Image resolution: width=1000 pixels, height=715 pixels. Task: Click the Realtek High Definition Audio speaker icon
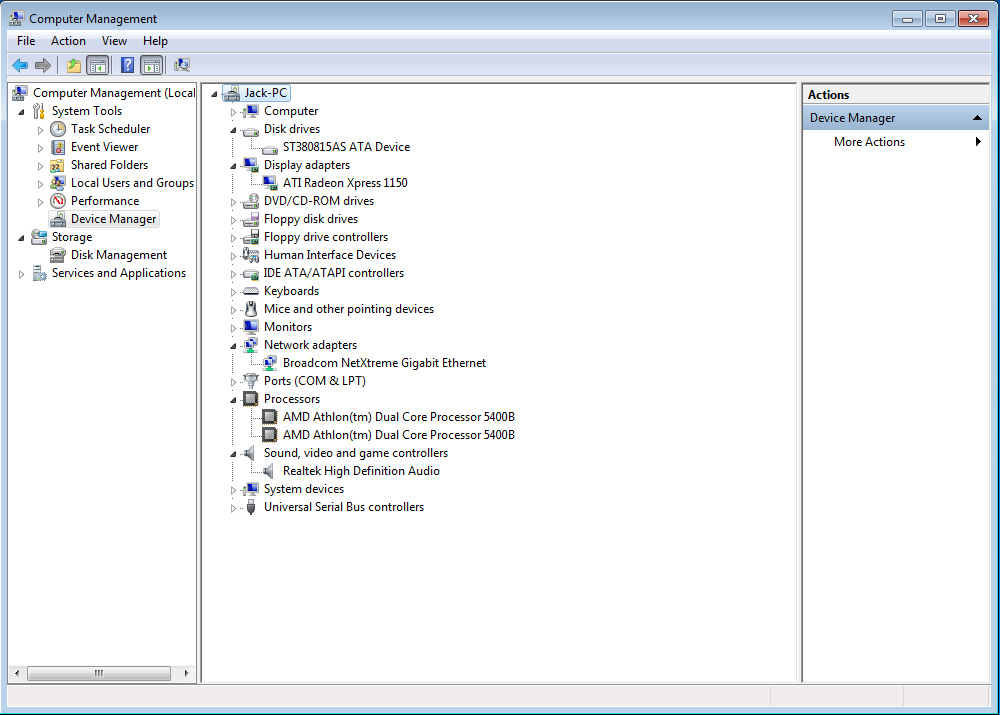pos(268,471)
